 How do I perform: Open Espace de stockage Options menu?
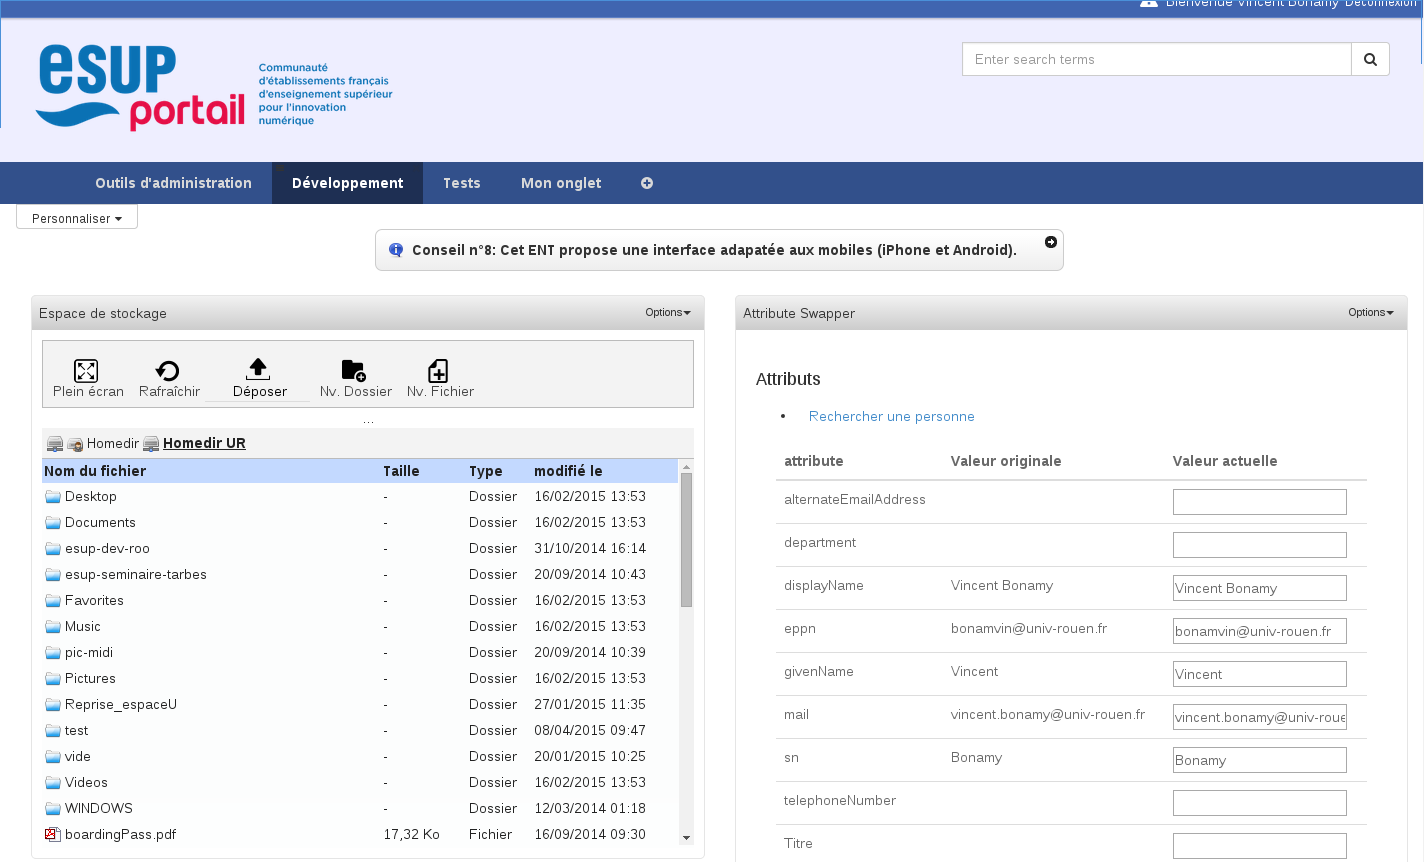click(667, 312)
